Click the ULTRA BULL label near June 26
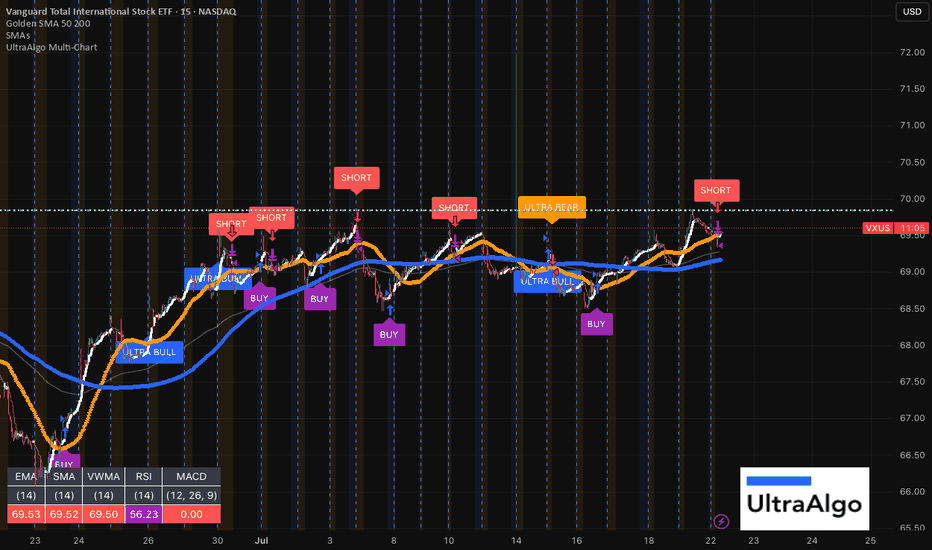This screenshot has height=550, width=932. coord(150,352)
